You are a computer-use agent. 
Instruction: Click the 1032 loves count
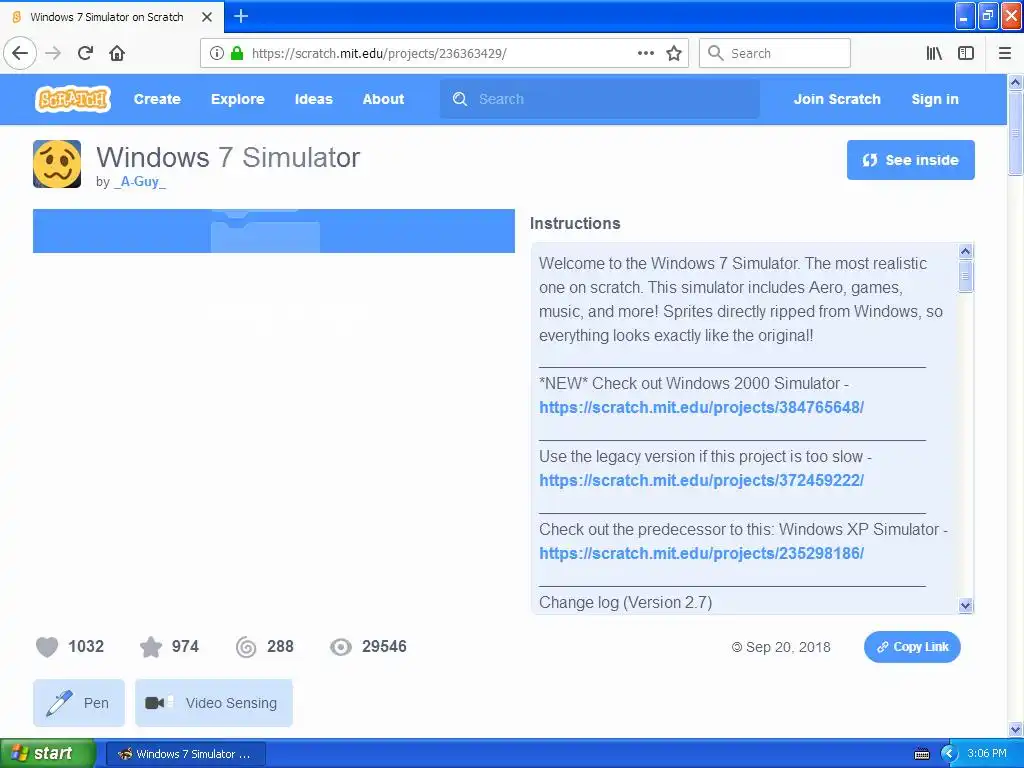86,647
